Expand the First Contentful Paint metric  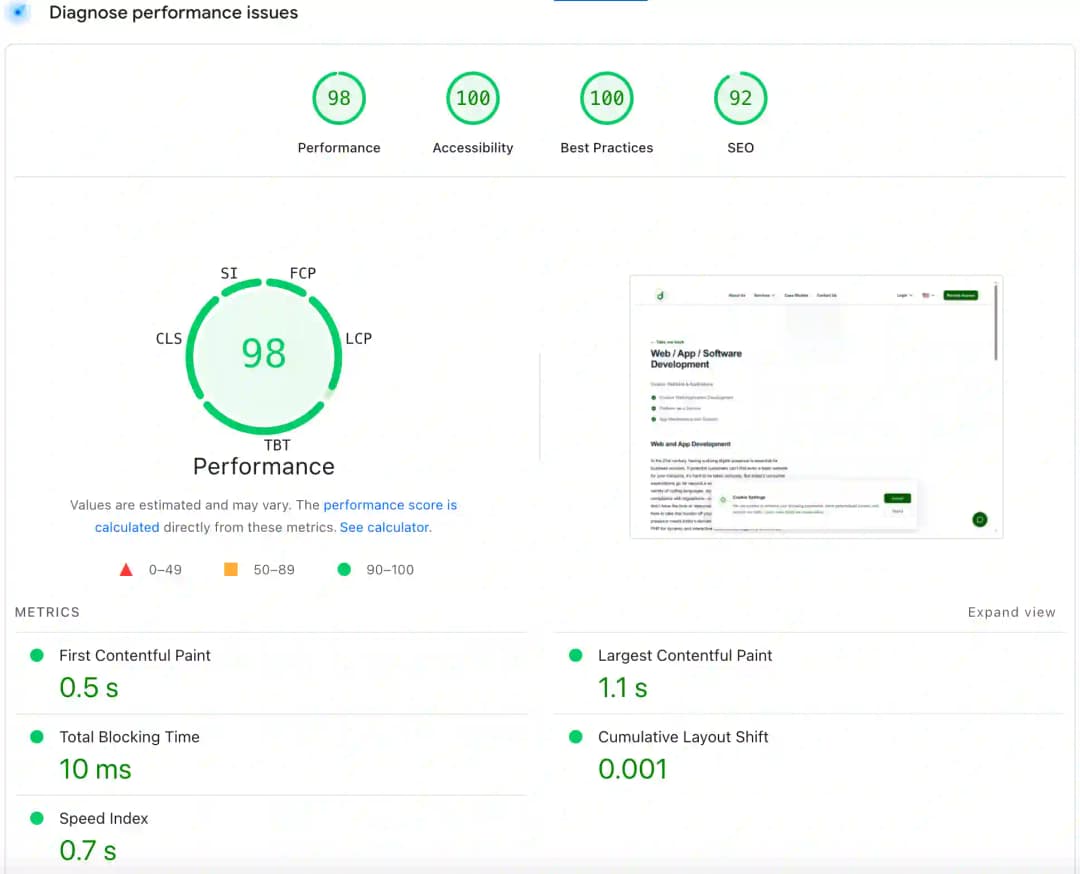click(x=135, y=656)
